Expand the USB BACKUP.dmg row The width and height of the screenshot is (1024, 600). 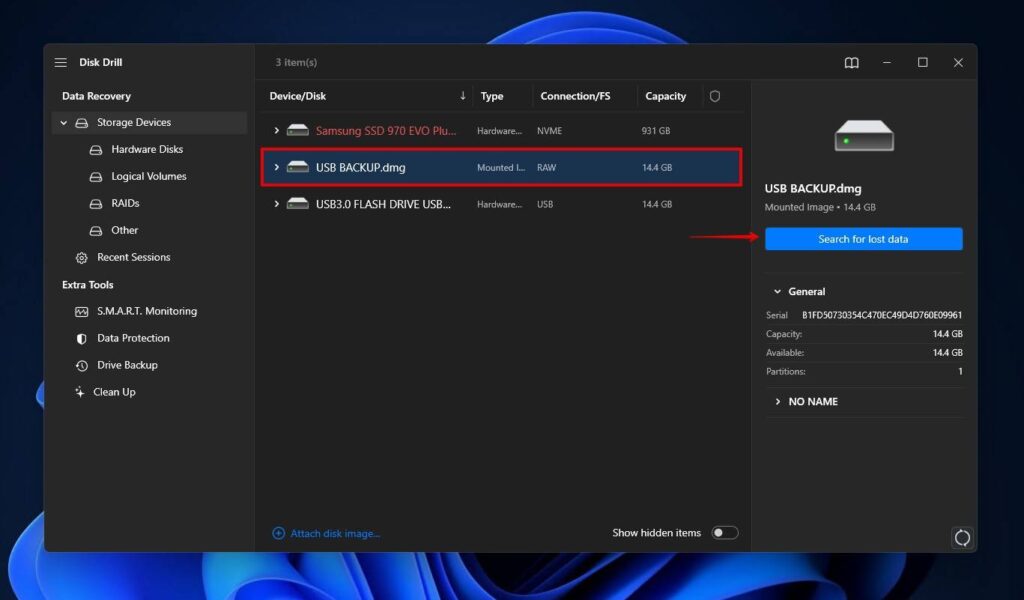tap(277, 167)
